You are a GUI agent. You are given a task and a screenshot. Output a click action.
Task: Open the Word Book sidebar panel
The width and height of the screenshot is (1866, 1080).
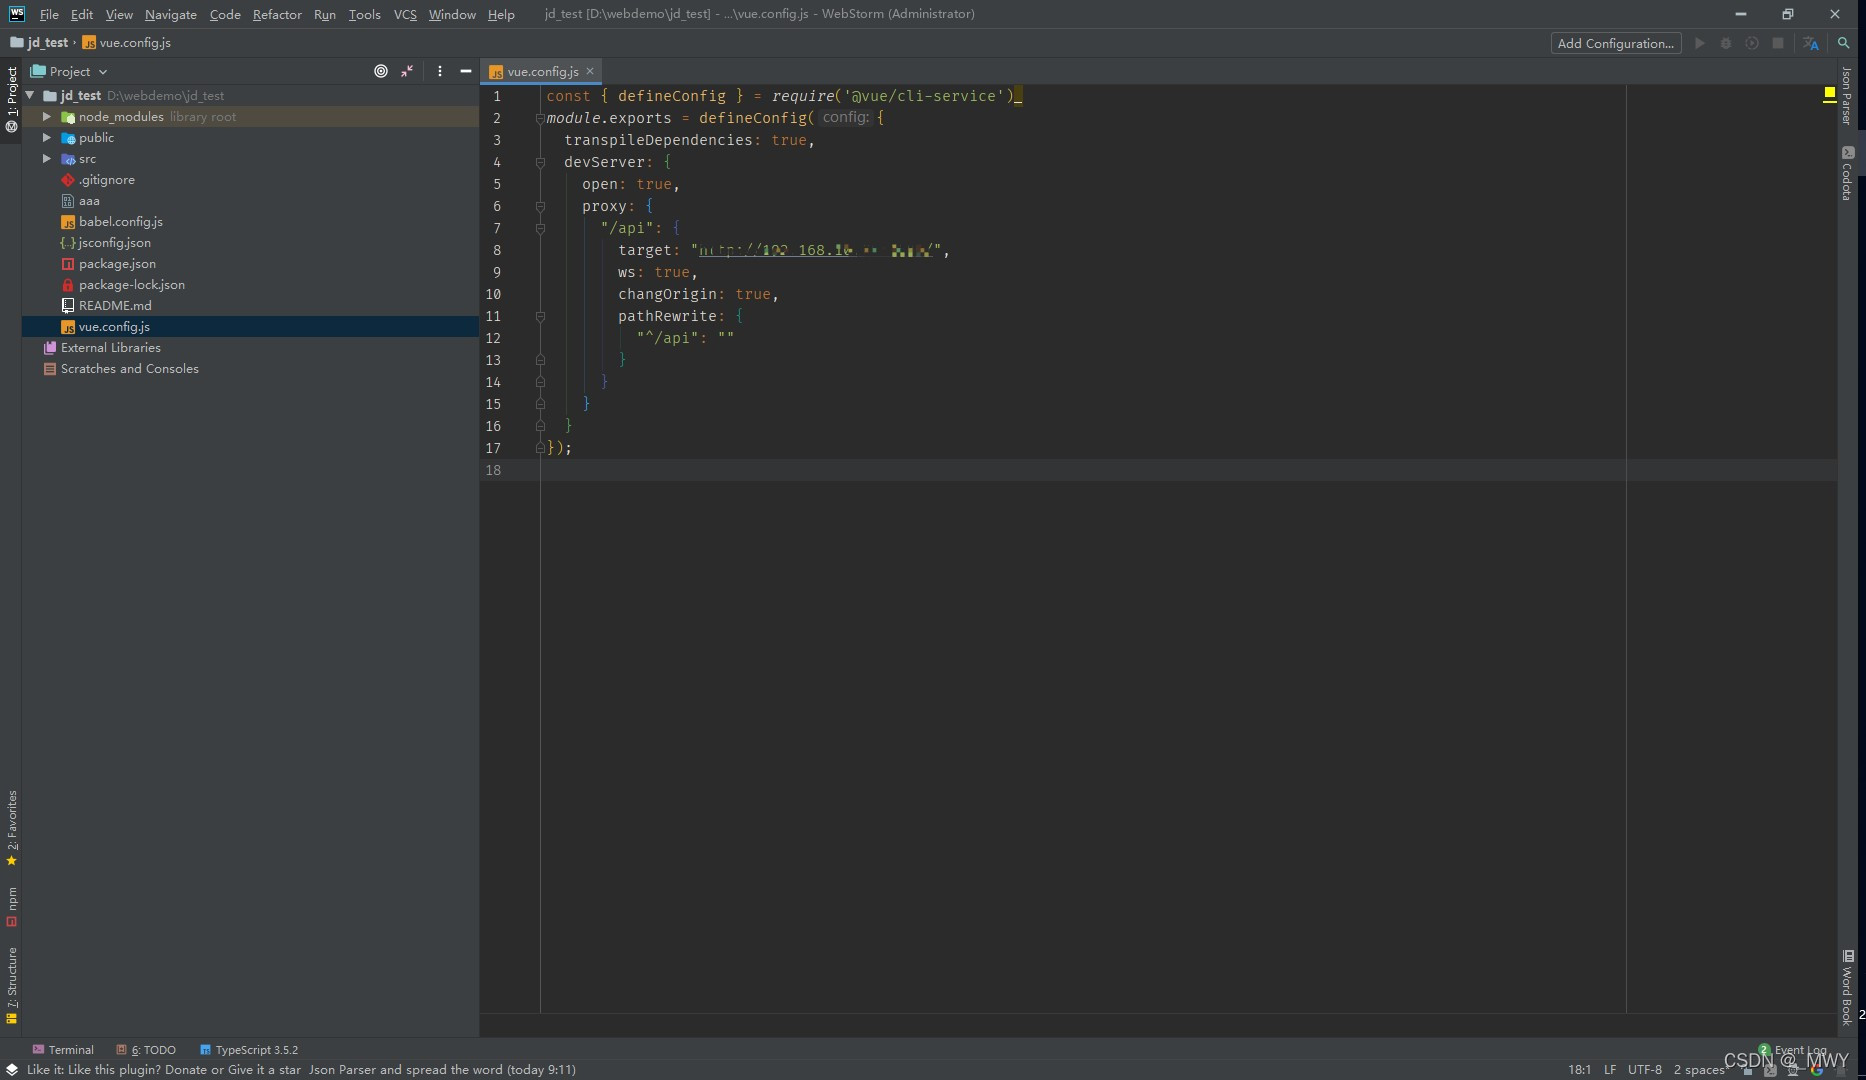click(1847, 990)
